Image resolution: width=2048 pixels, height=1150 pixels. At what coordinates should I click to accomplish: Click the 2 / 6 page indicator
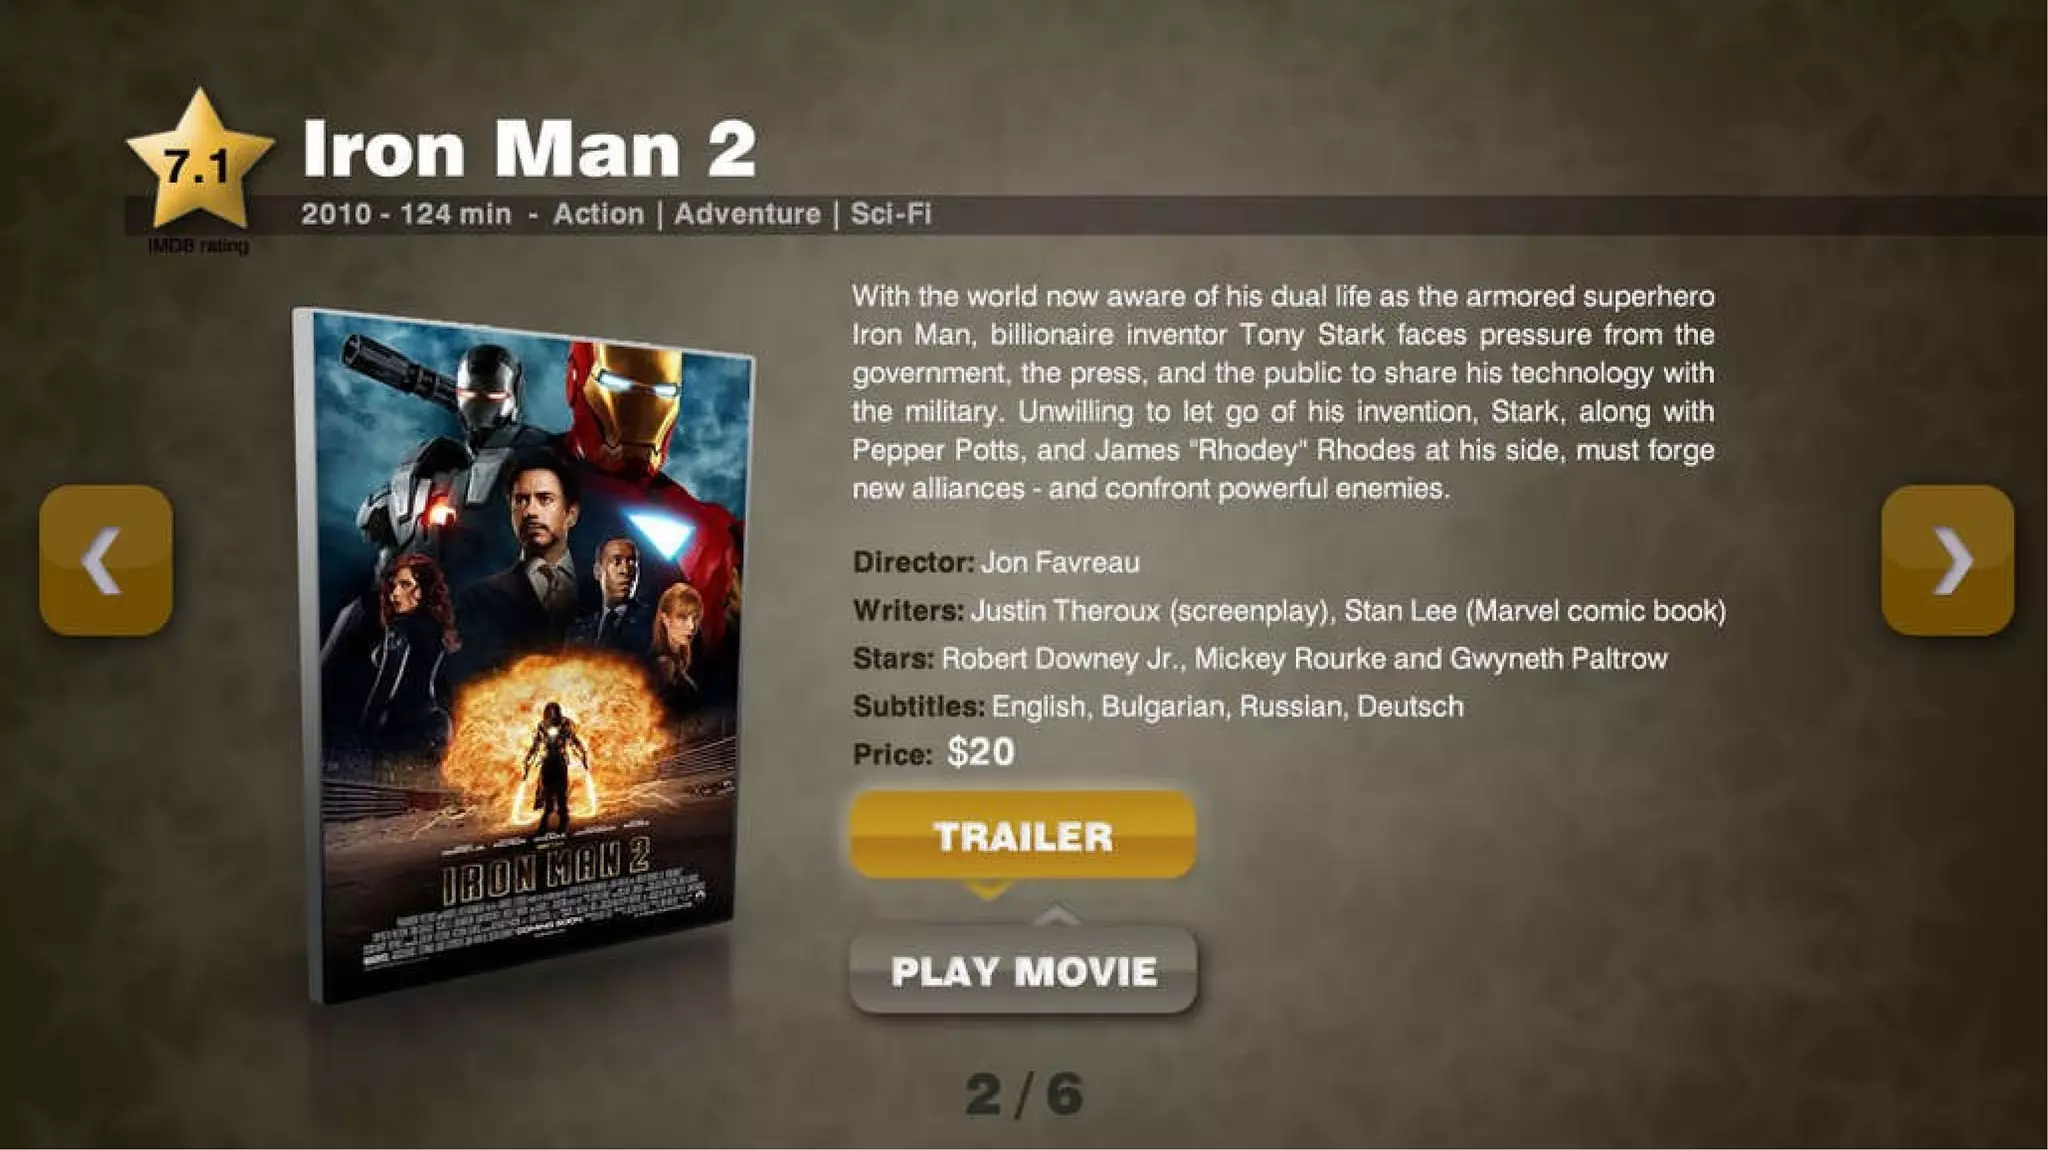pos(1024,1094)
